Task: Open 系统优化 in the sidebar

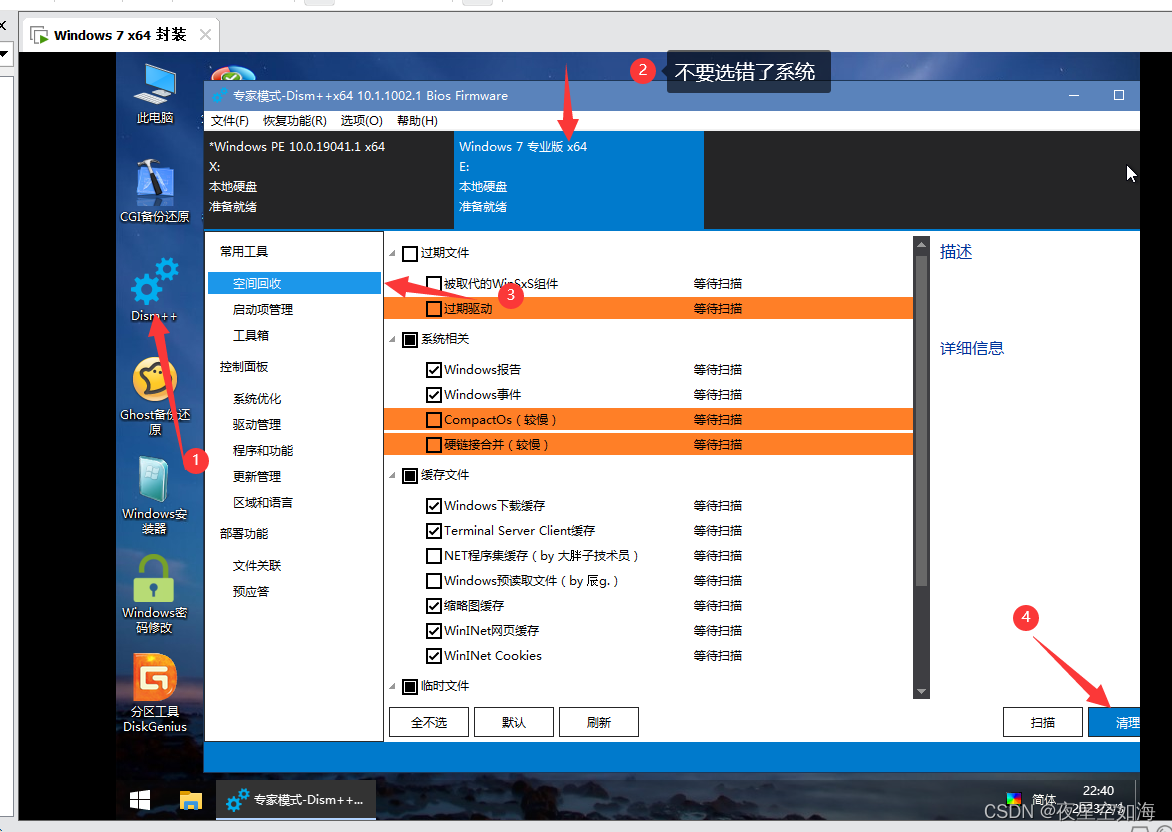Action: (x=257, y=399)
